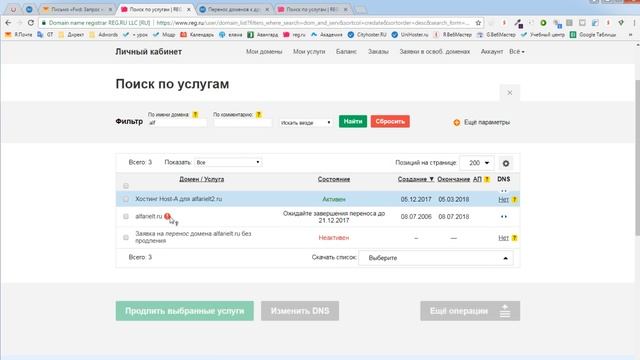Expand Всё menu in top navigation
Screen dimensions: 640x360
[517, 52]
